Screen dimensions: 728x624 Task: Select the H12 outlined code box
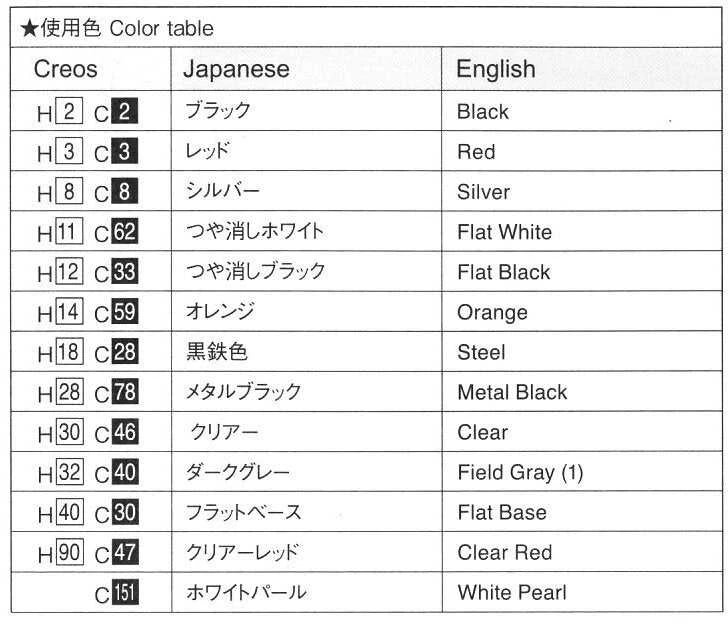pyautogui.click(x=70, y=271)
